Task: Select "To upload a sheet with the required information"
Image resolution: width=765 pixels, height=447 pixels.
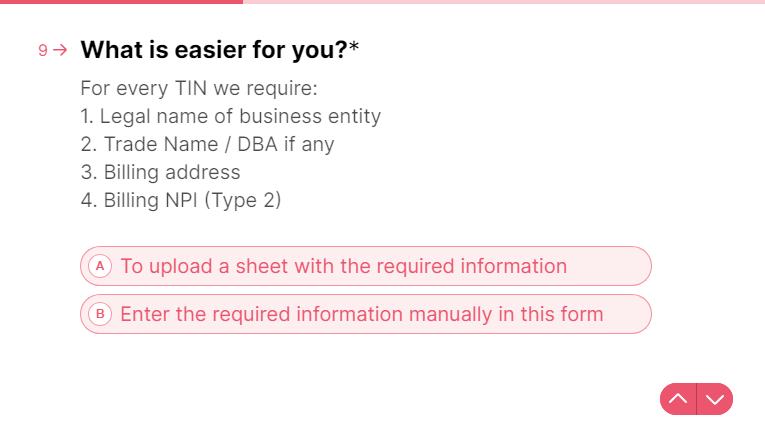Action: click(366, 266)
